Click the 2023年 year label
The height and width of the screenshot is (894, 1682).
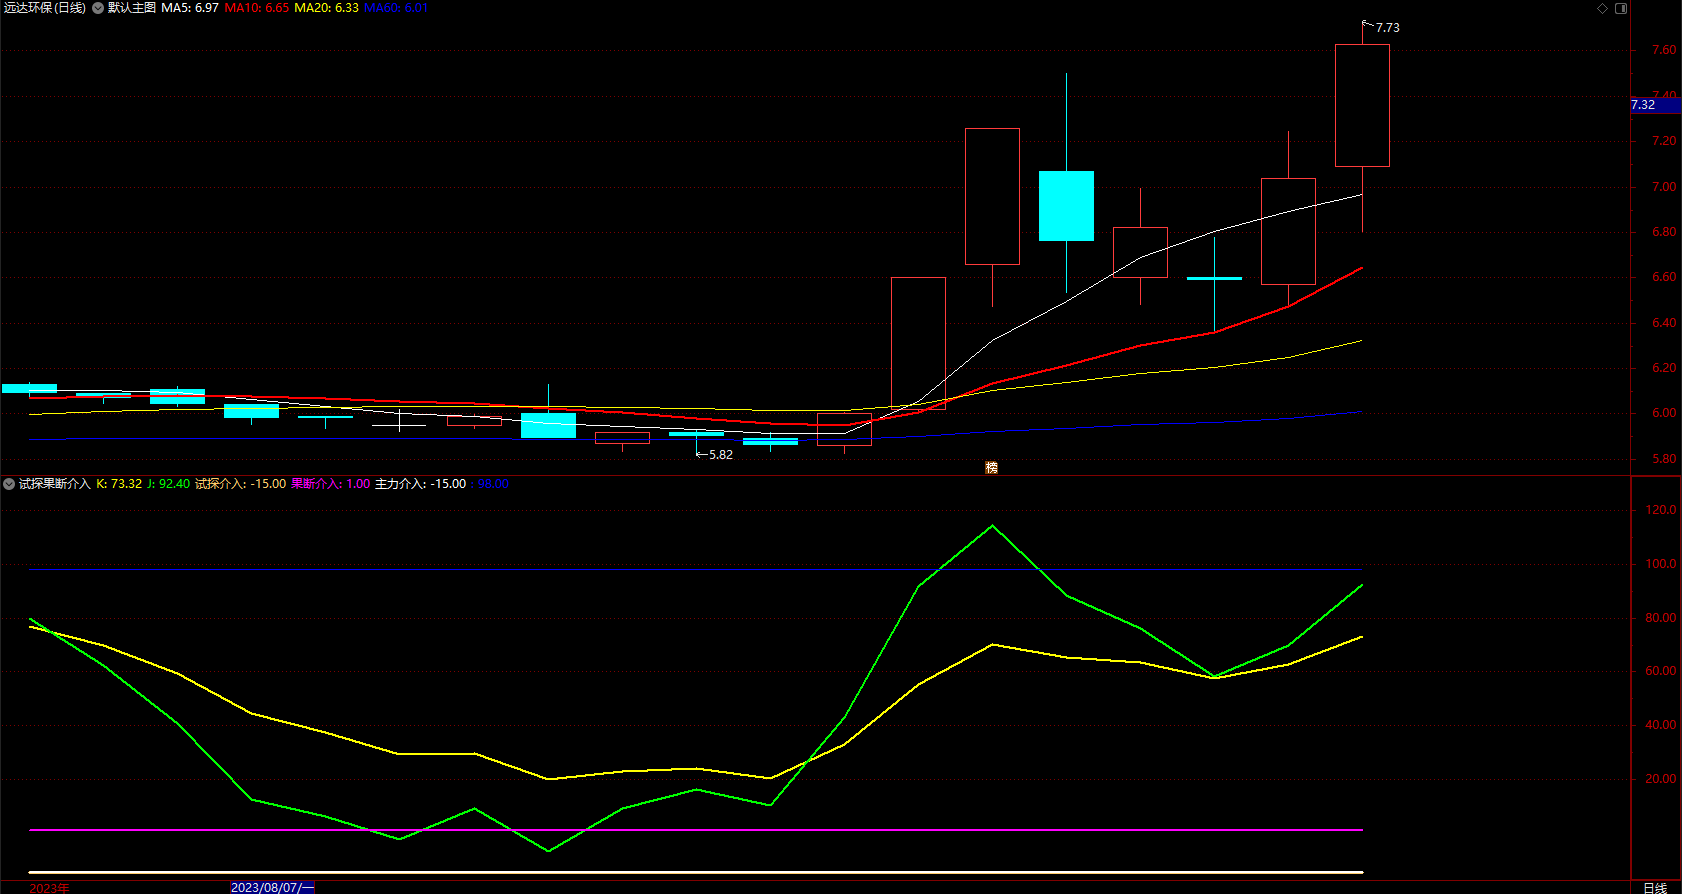50,887
